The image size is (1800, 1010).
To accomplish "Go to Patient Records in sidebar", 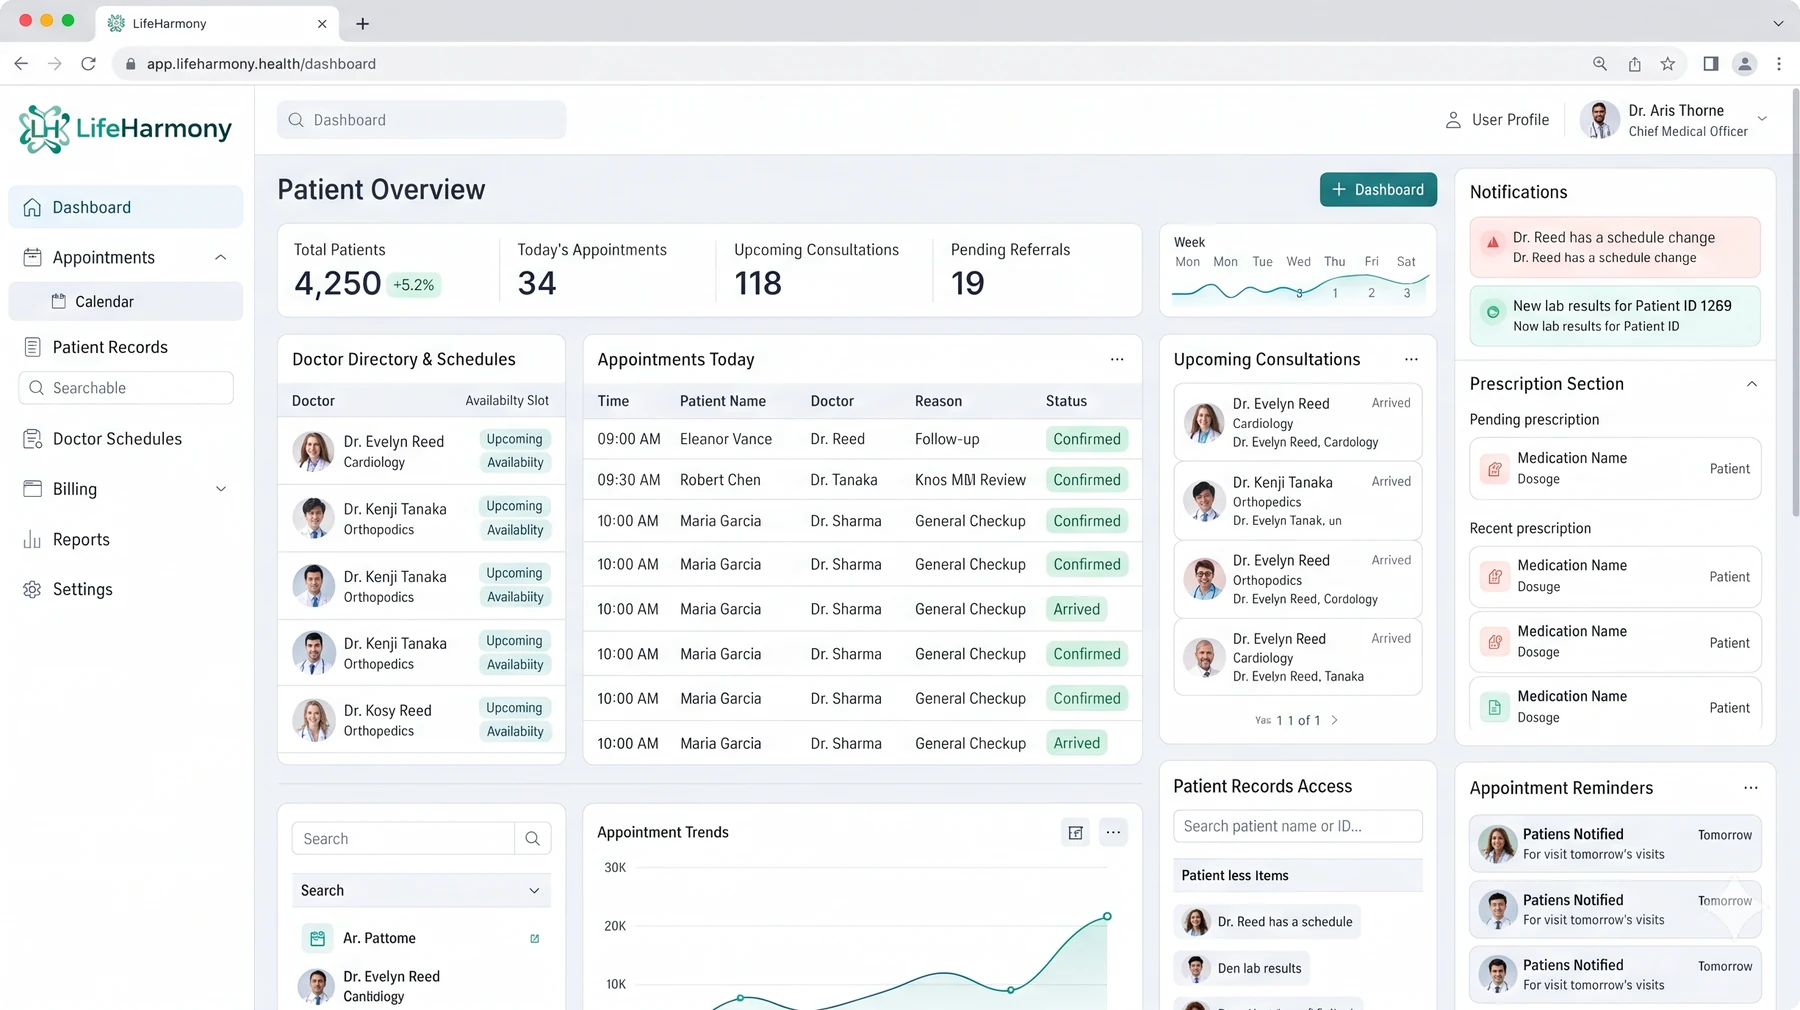I will coord(110,347).
